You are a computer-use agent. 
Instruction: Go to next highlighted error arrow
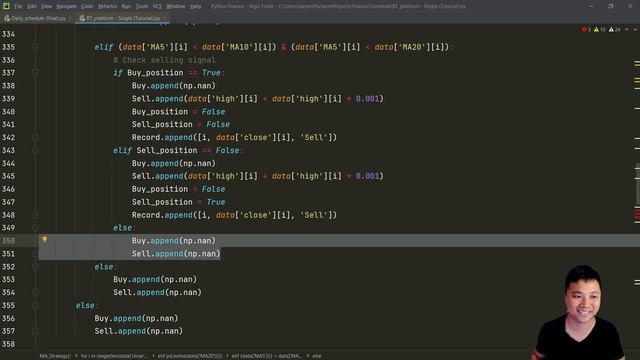tap(635, 29)
